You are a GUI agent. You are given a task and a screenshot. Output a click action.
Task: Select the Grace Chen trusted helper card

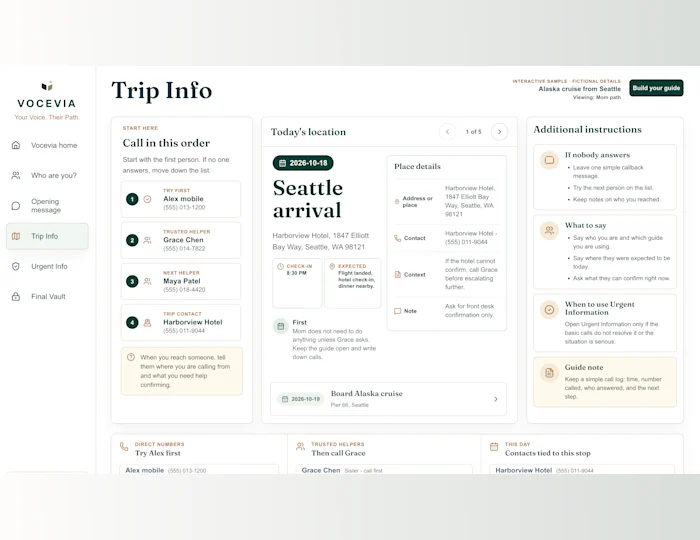tap(181, 240)
